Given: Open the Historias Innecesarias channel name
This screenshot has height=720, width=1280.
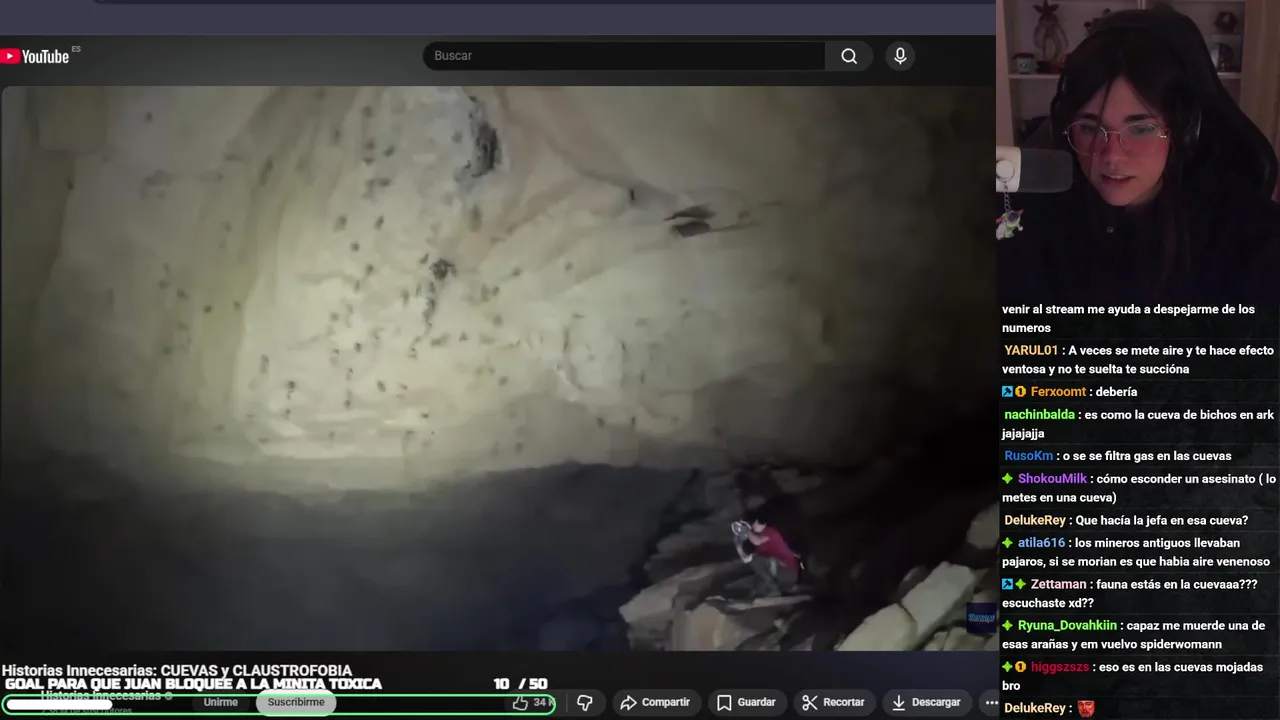Looking at the screenshot, I should pyautogui.click(x=101, y=696).
